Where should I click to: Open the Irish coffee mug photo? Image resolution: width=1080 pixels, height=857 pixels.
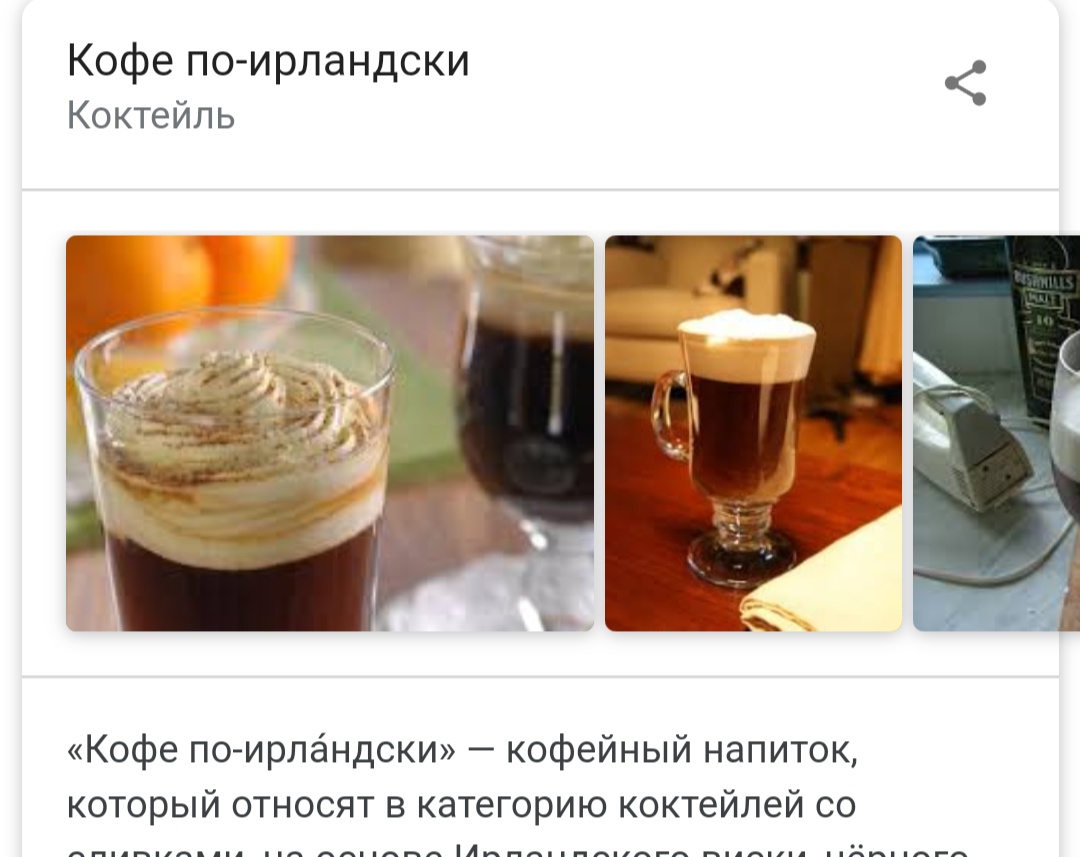(x=753, y=433)
